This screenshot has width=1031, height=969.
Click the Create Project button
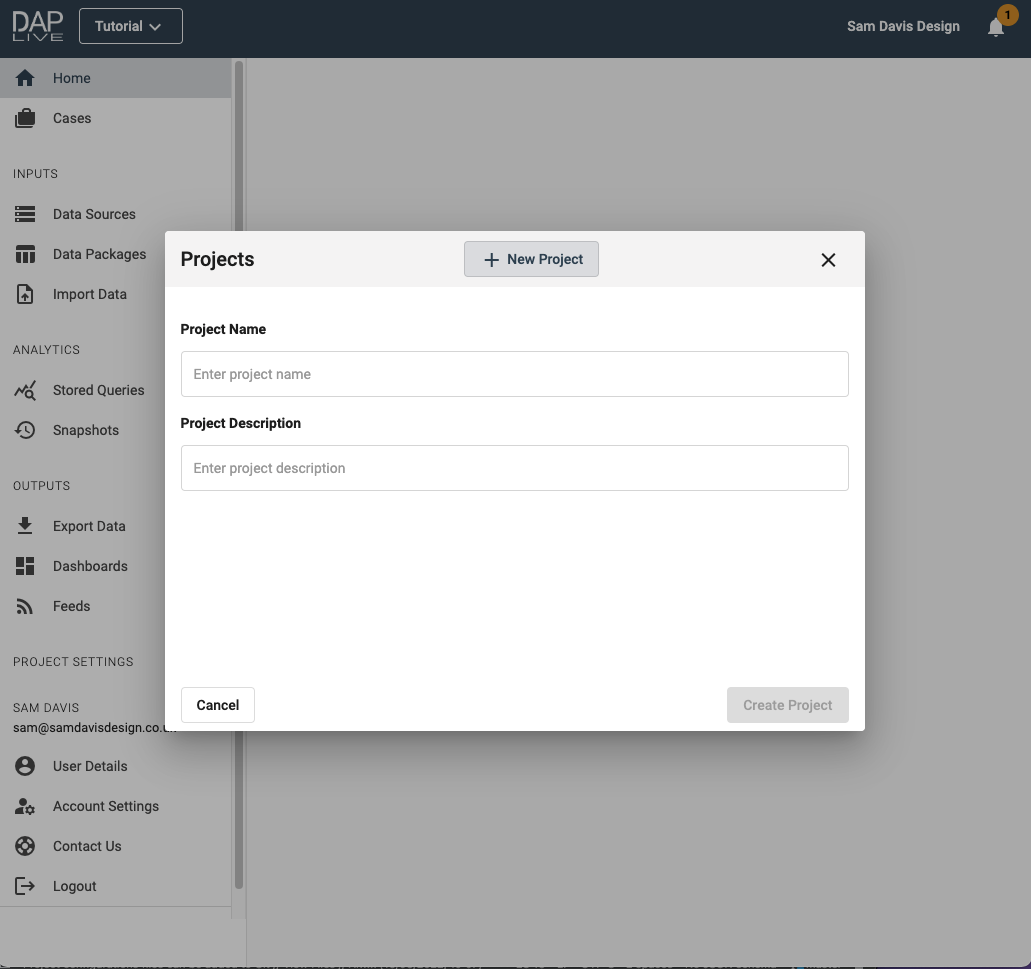787,705
